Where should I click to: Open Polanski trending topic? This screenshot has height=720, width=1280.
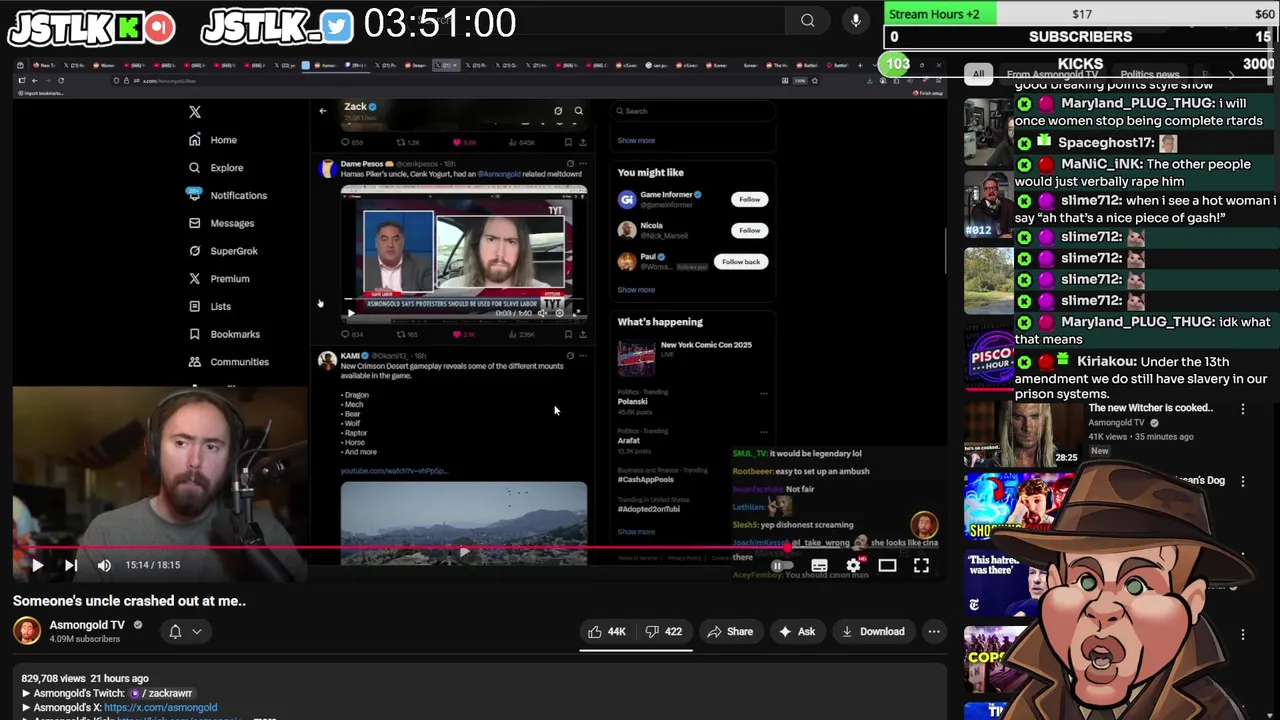tap(632, 401)
